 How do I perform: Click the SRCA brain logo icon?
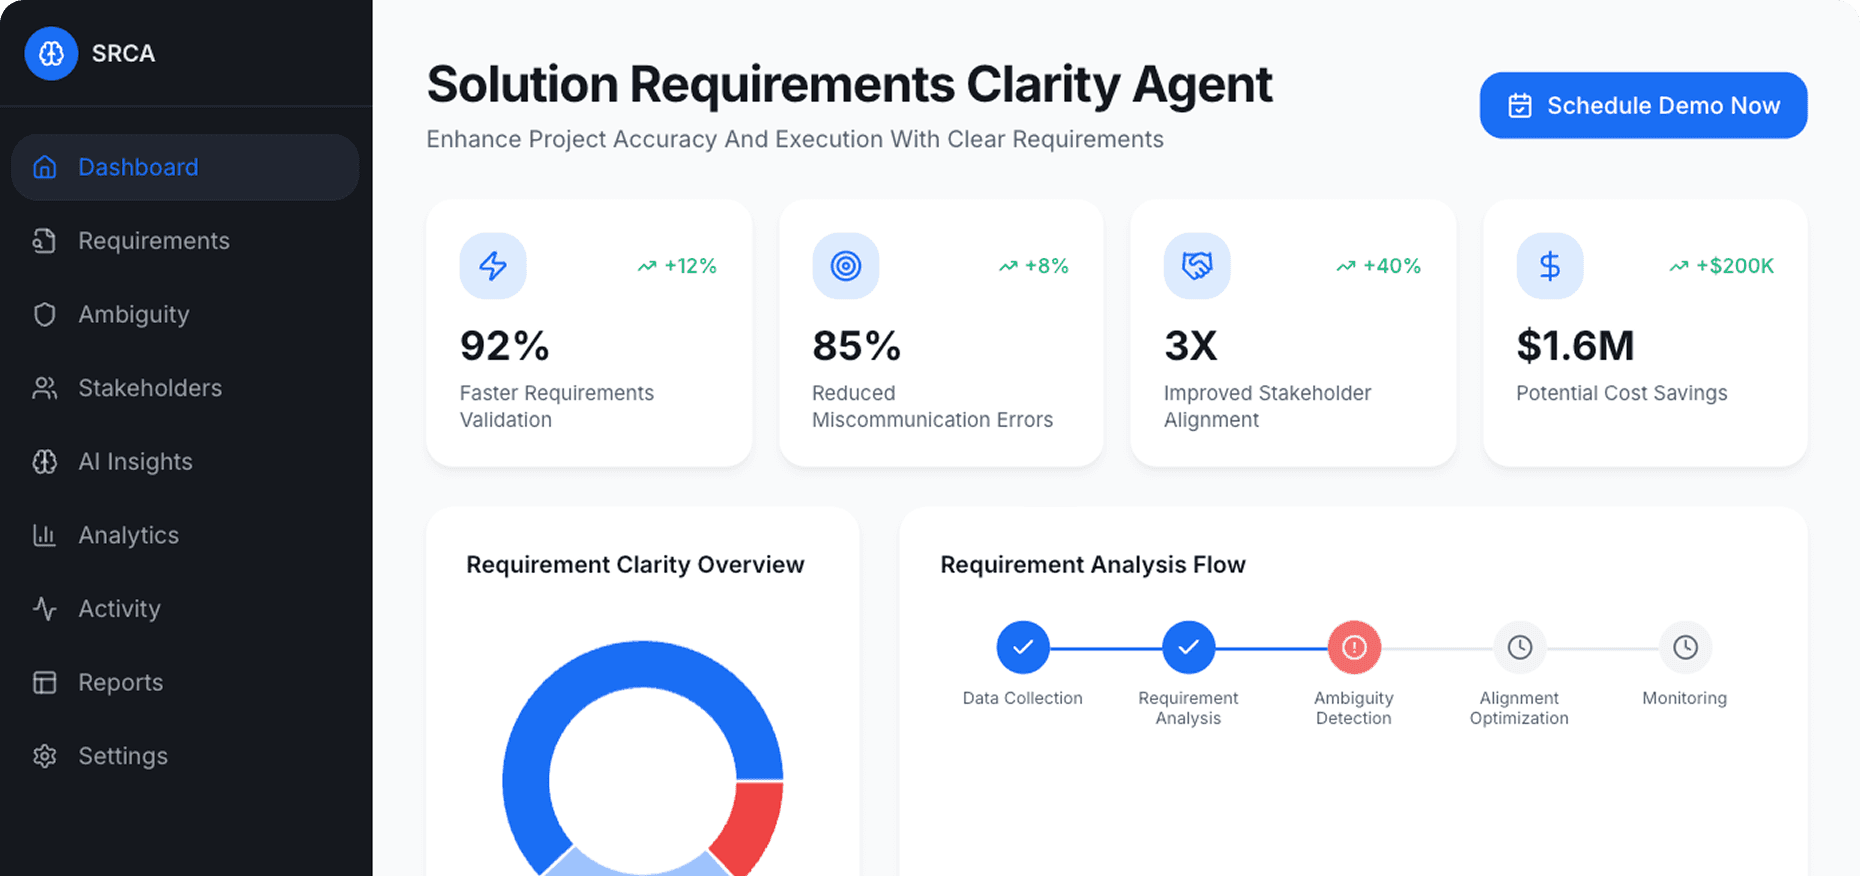click(51, 53)
